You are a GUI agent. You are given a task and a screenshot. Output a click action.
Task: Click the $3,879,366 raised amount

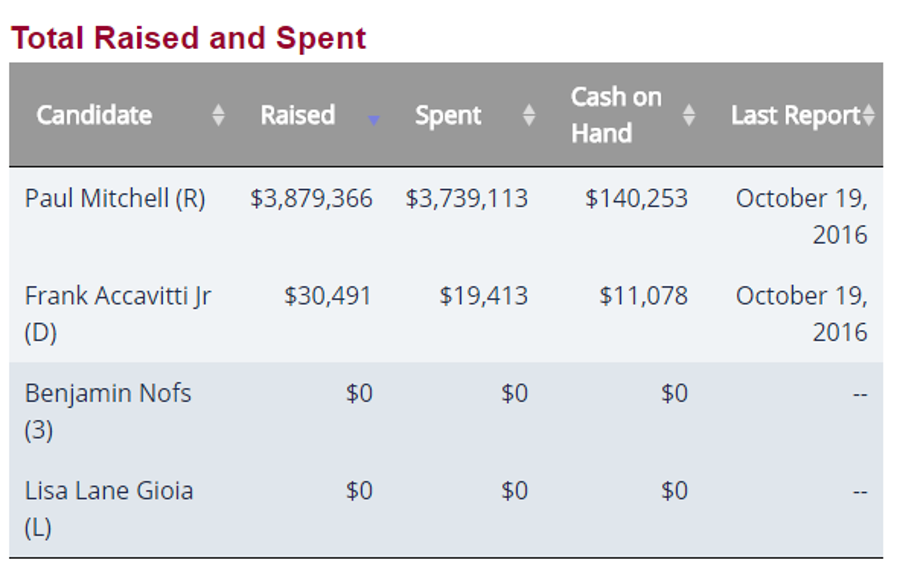point(311,198)
